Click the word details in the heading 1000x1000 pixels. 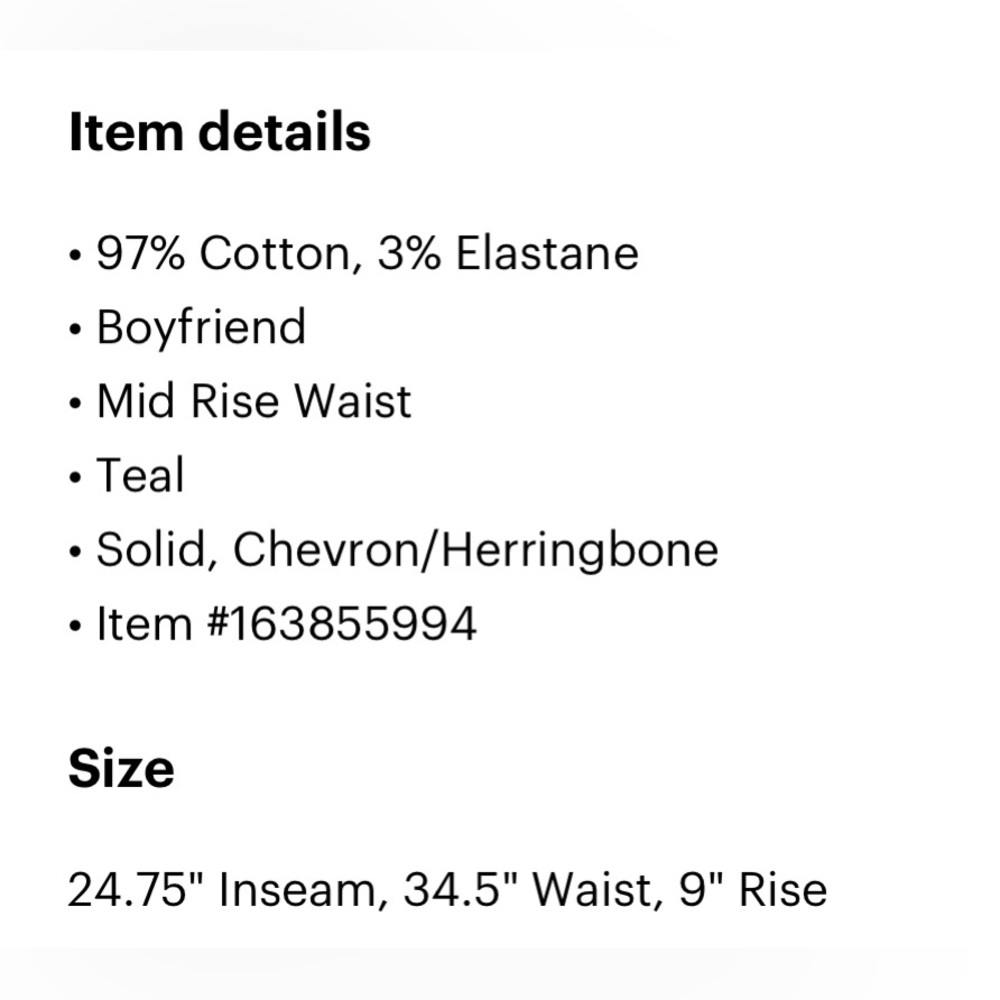285,132
